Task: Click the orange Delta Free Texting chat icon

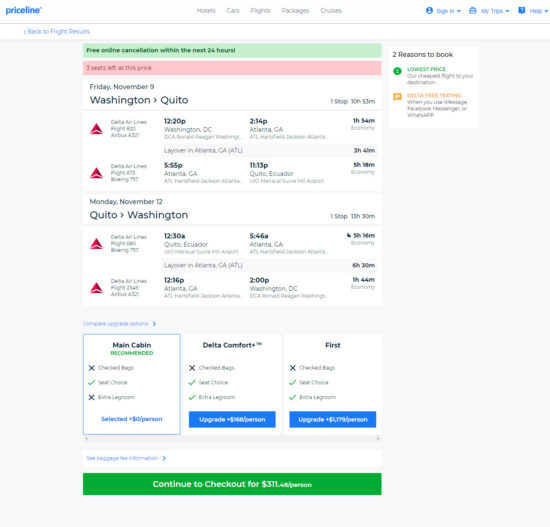Action: coord(397,97)
